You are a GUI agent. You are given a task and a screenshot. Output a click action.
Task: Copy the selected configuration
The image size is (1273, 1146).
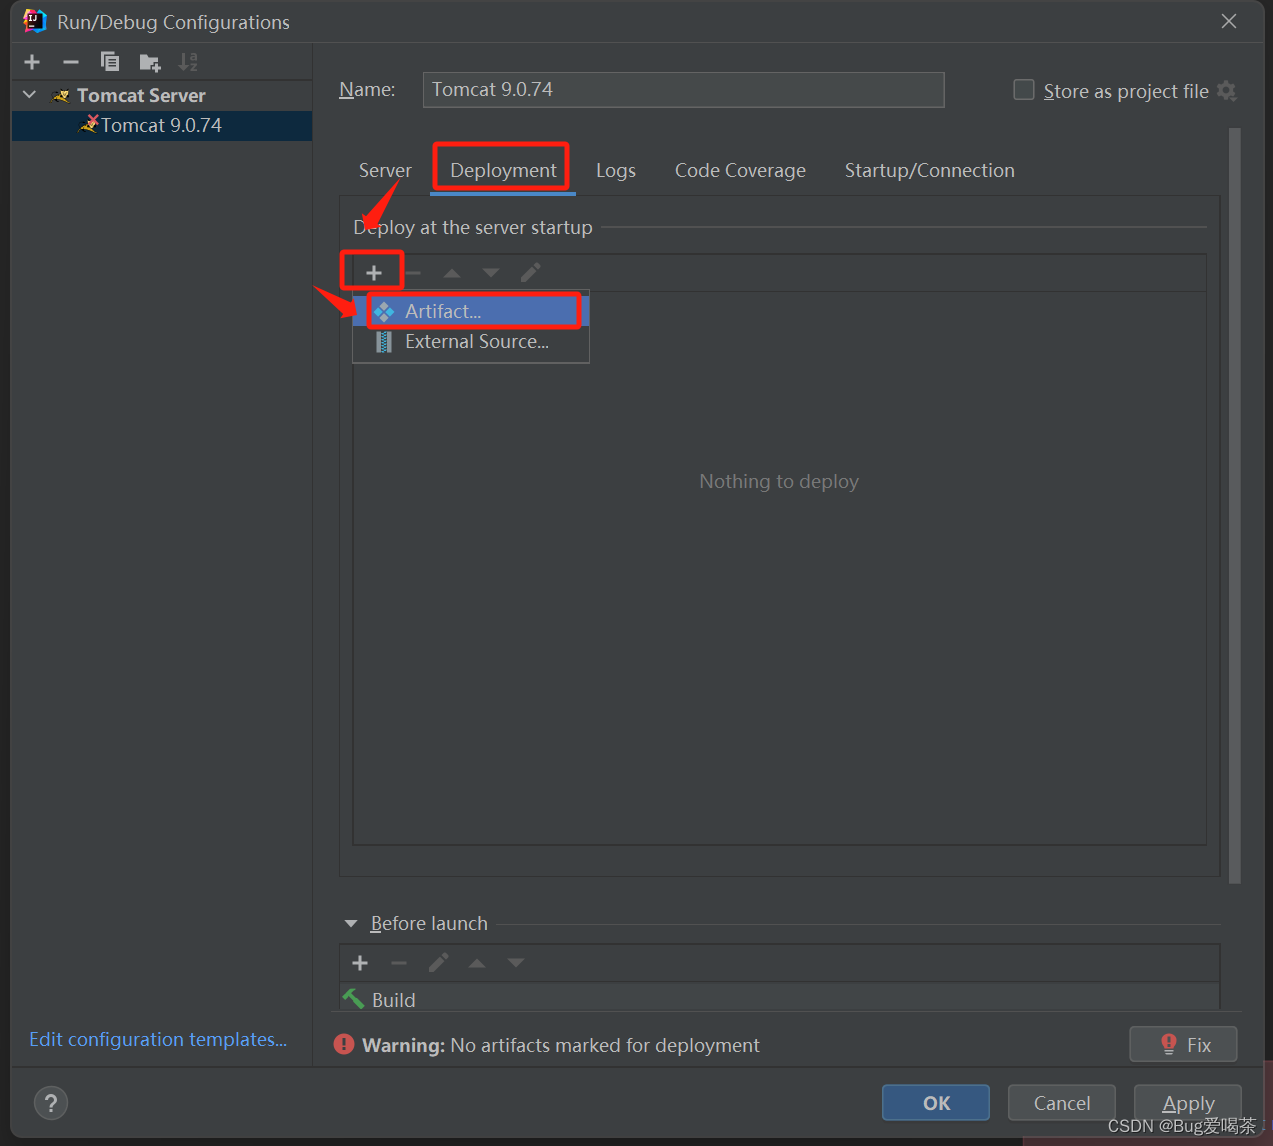click(x=110, y=62)
